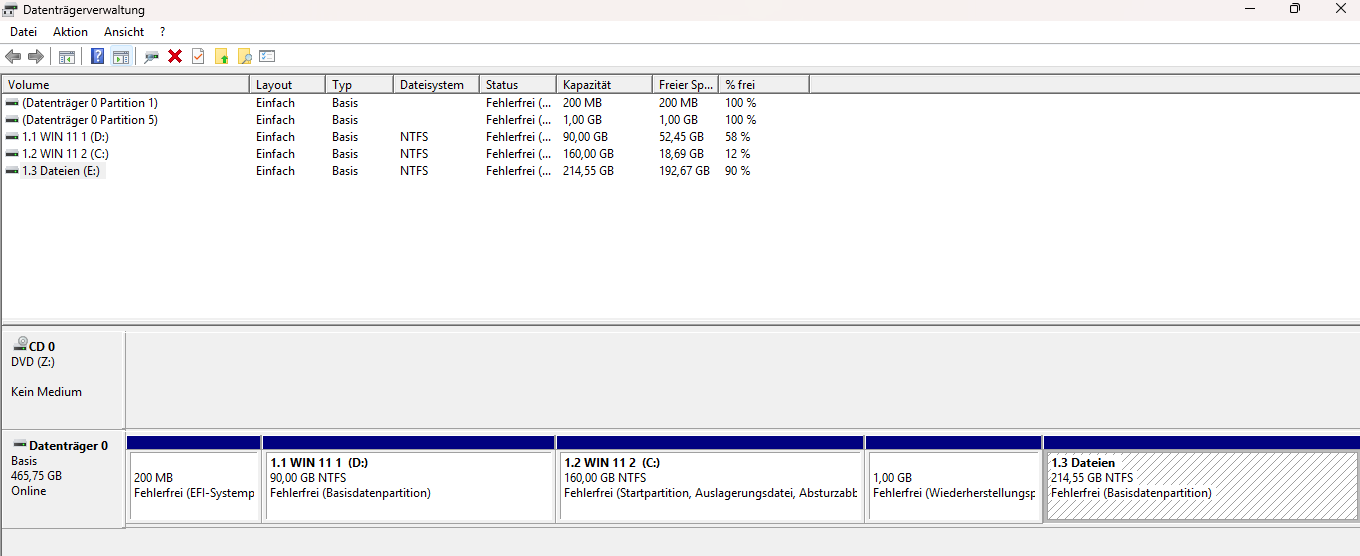Sort by the Status column header
The image size is (1360, 556).
(518, 85)
